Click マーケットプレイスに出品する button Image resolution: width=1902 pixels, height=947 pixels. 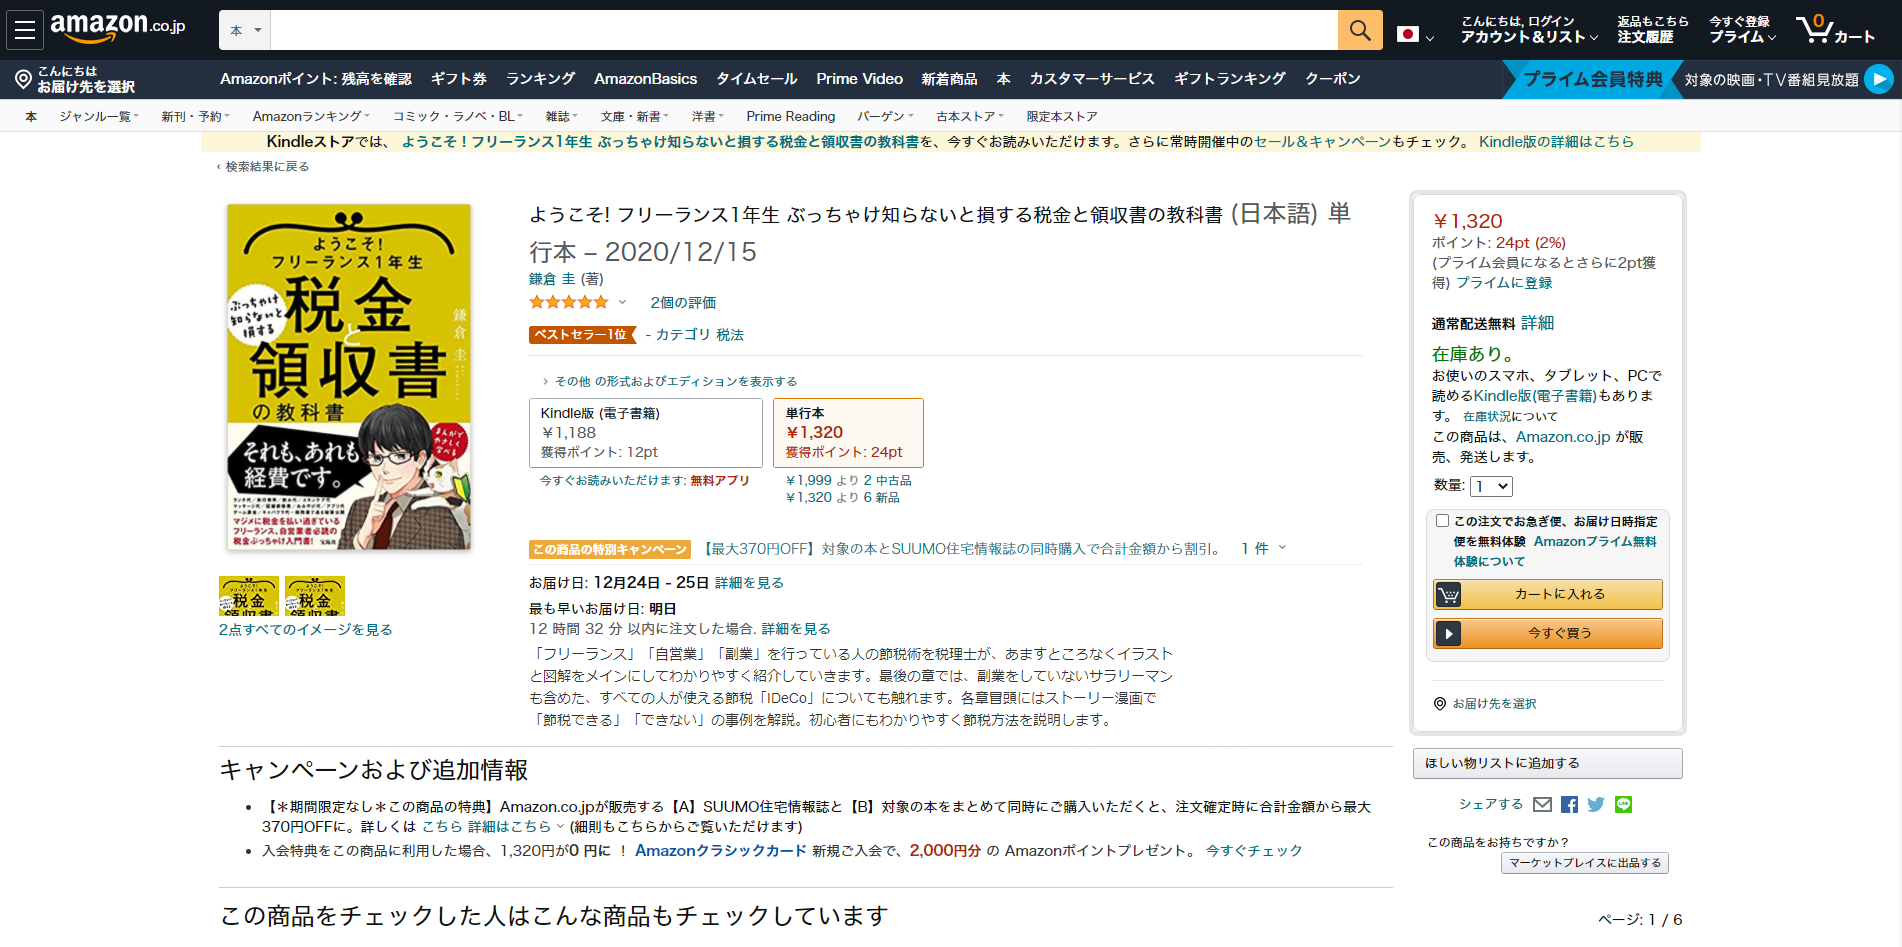tap(1585, 863)
